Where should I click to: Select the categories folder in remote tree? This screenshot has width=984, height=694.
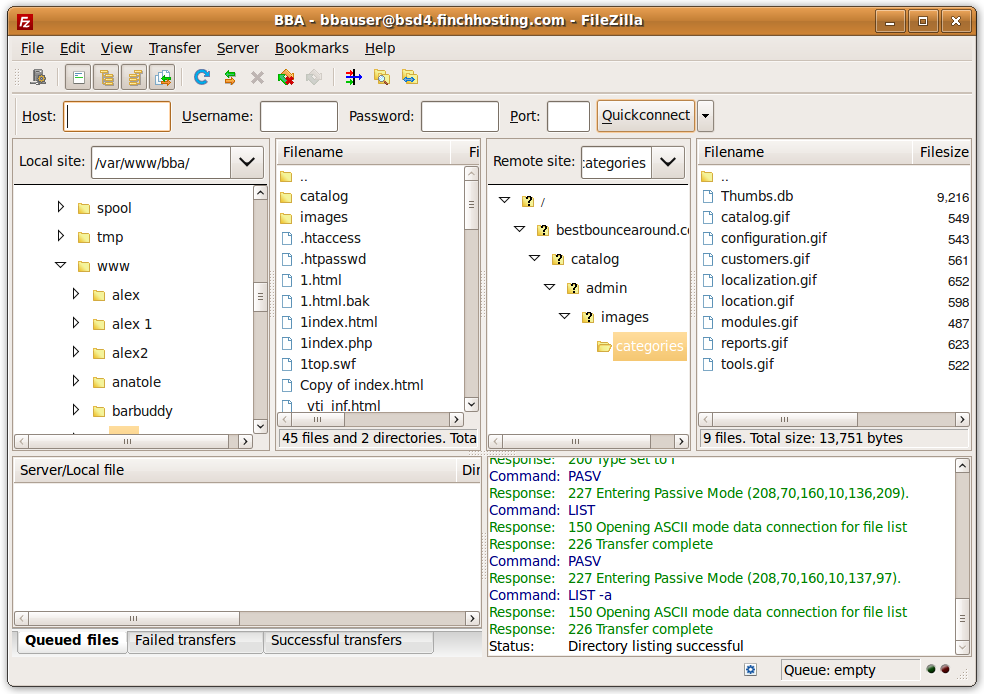click(x=649, y=346)
